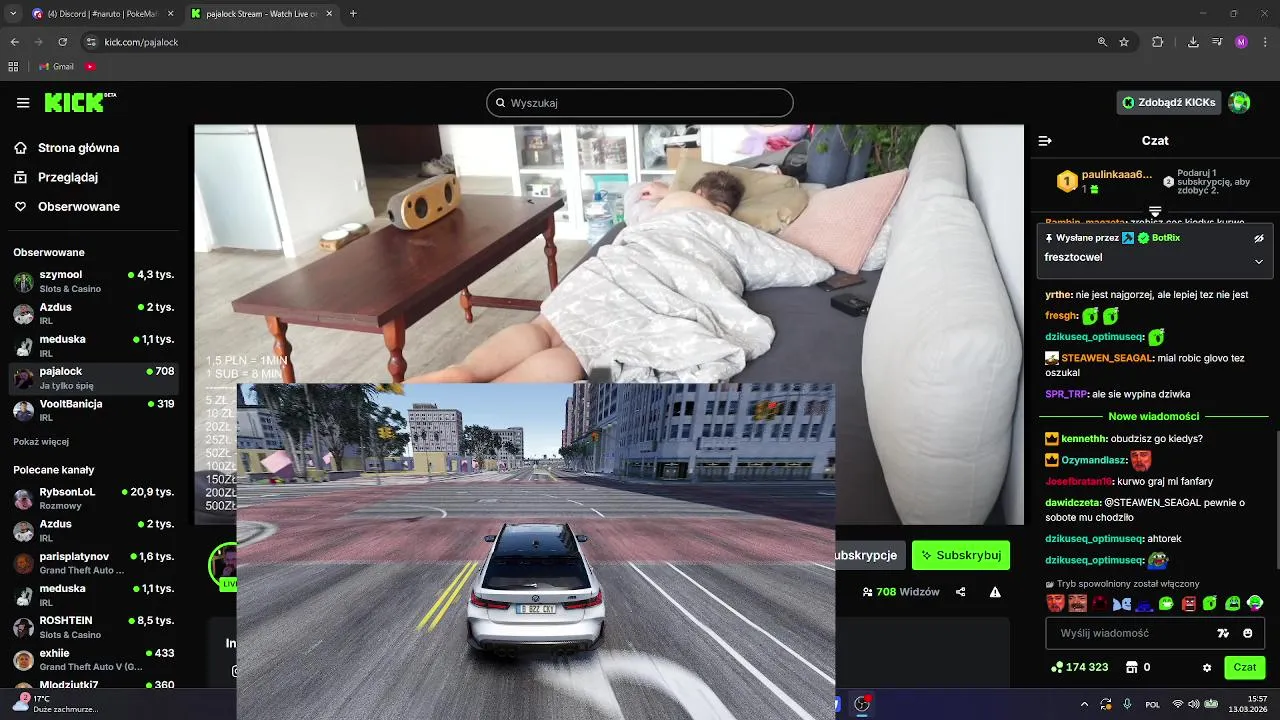Open the Kick shop icon
This screenshot has height=720, width=1280.
coord(1132,667)
